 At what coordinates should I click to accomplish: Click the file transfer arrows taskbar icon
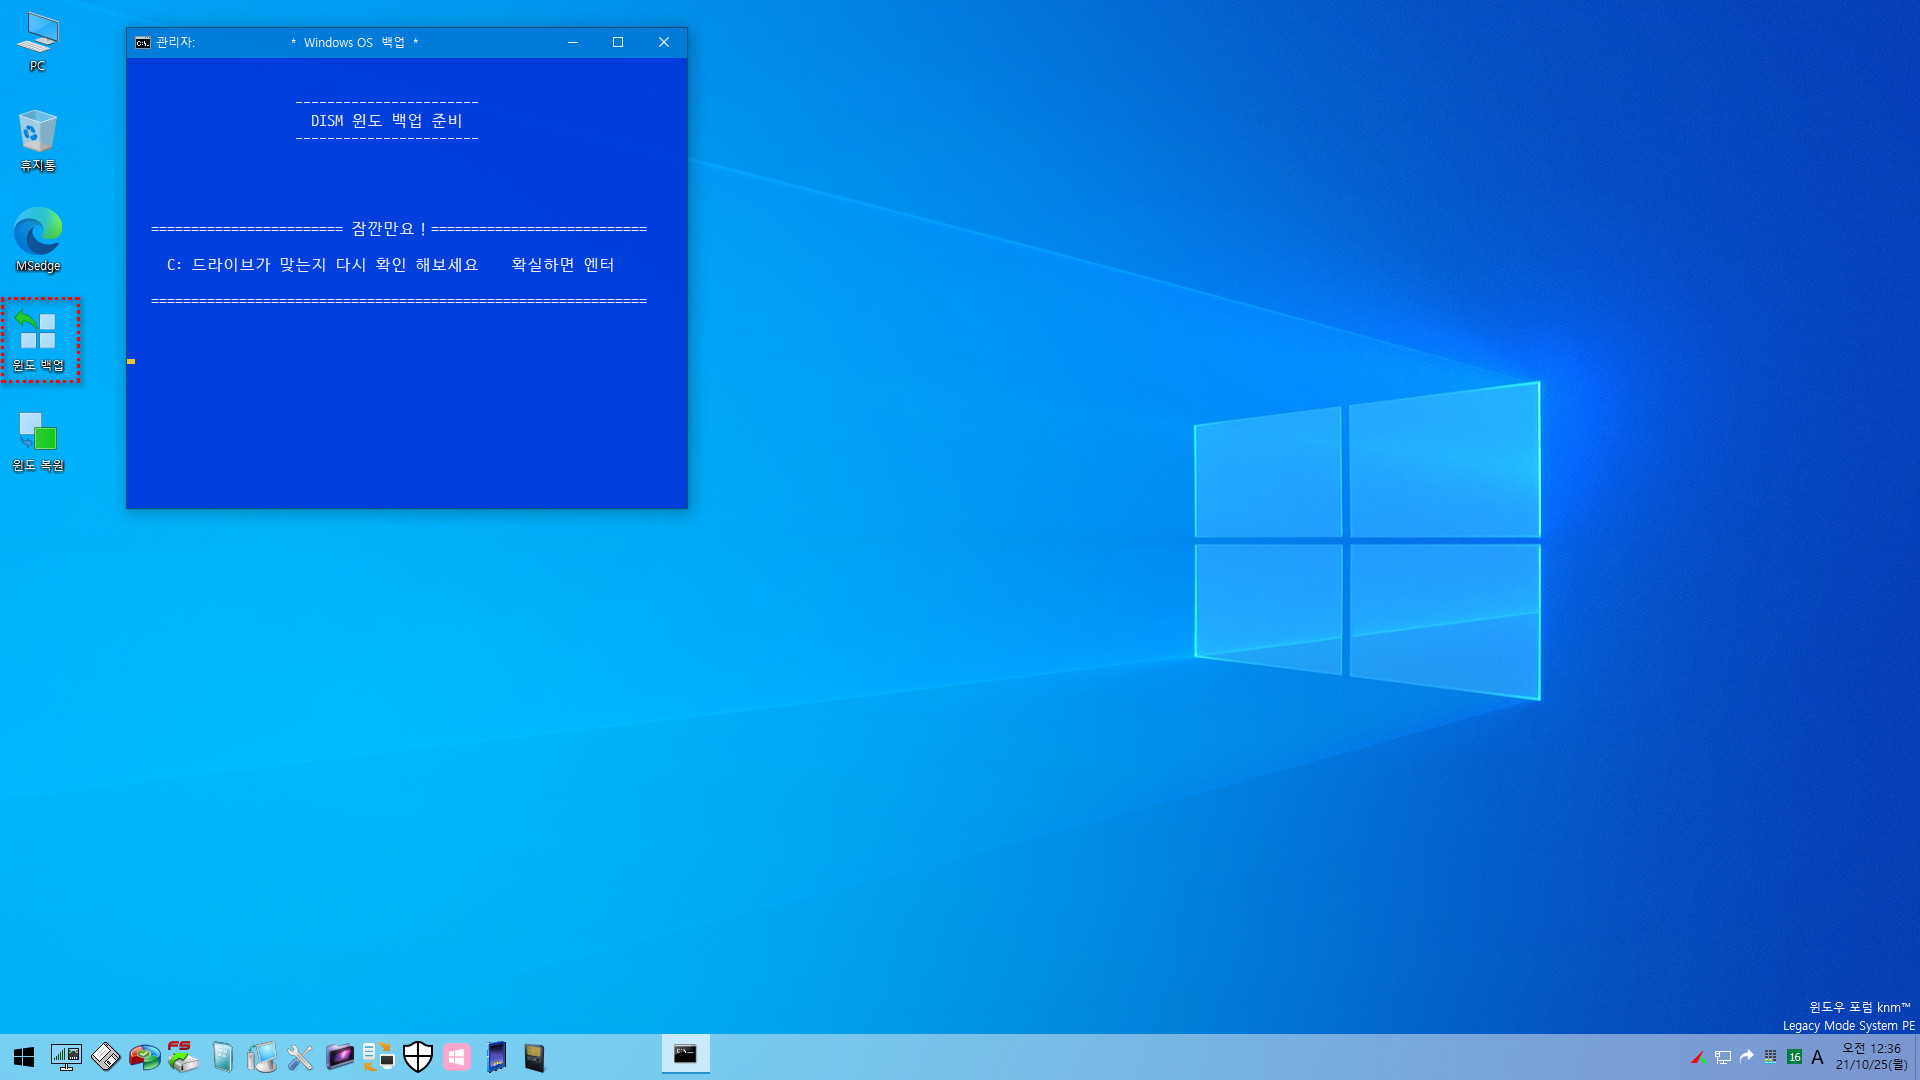(379, 1057)
